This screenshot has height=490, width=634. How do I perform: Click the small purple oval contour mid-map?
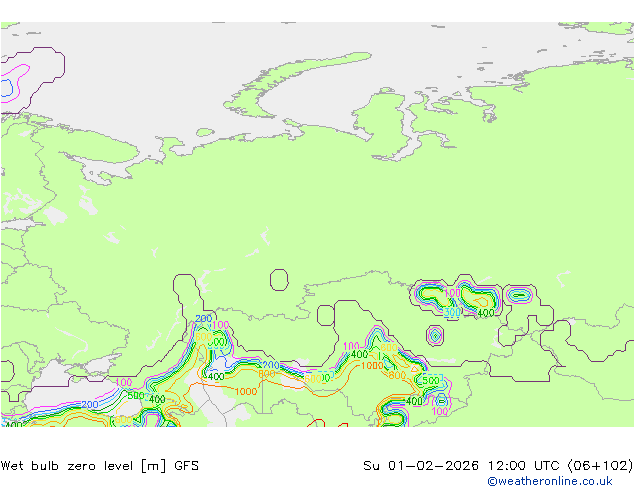coord(279,280)
